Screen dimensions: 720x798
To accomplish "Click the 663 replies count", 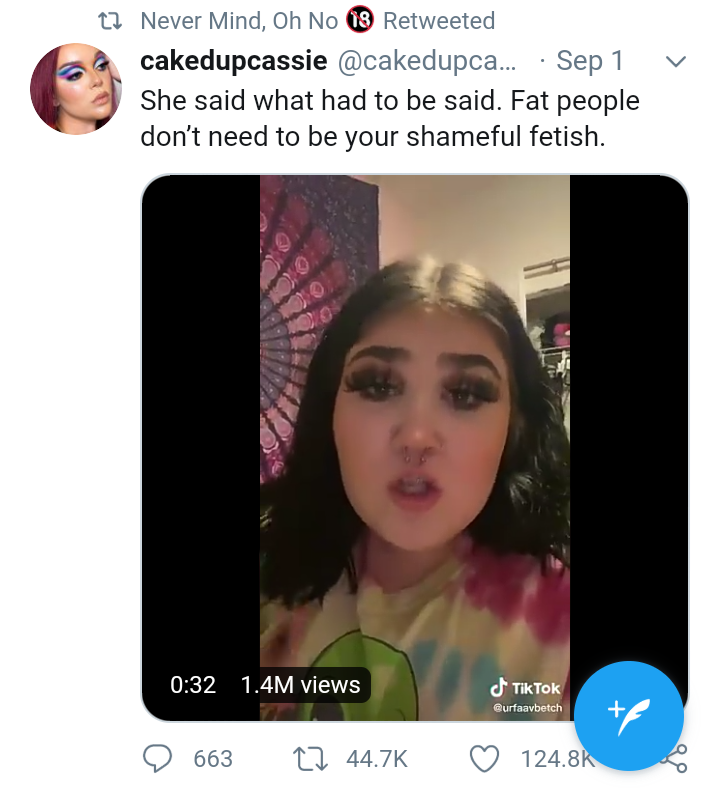I will 212,759.
